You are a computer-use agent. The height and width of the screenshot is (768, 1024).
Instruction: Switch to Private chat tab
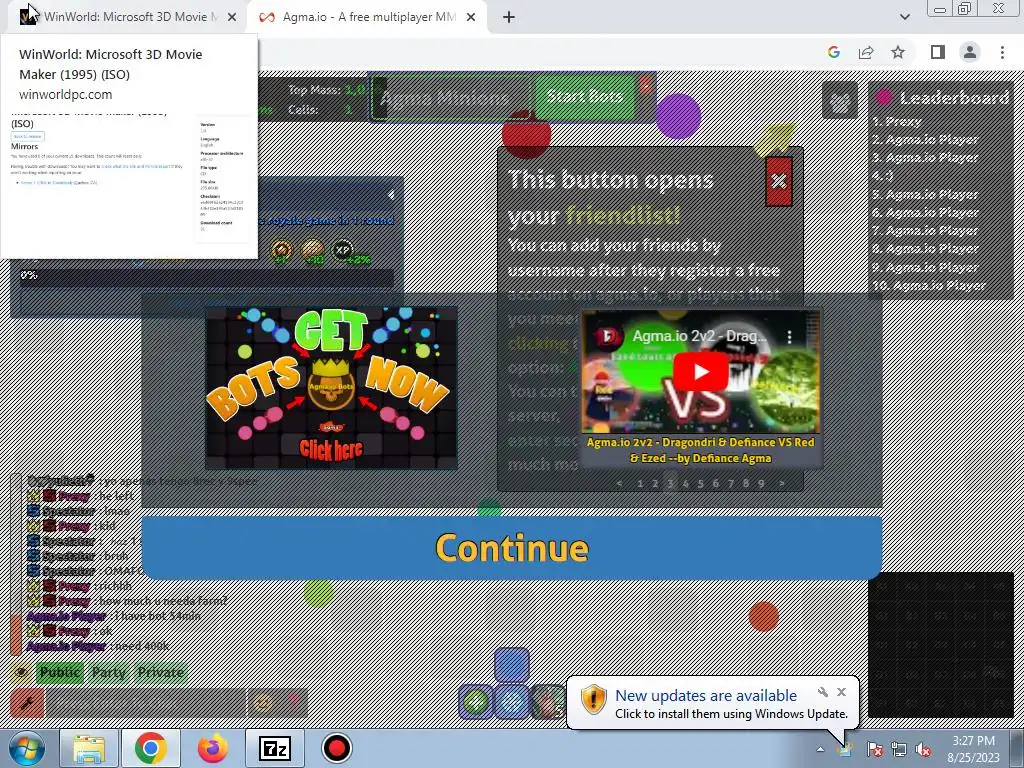point(161,672)
